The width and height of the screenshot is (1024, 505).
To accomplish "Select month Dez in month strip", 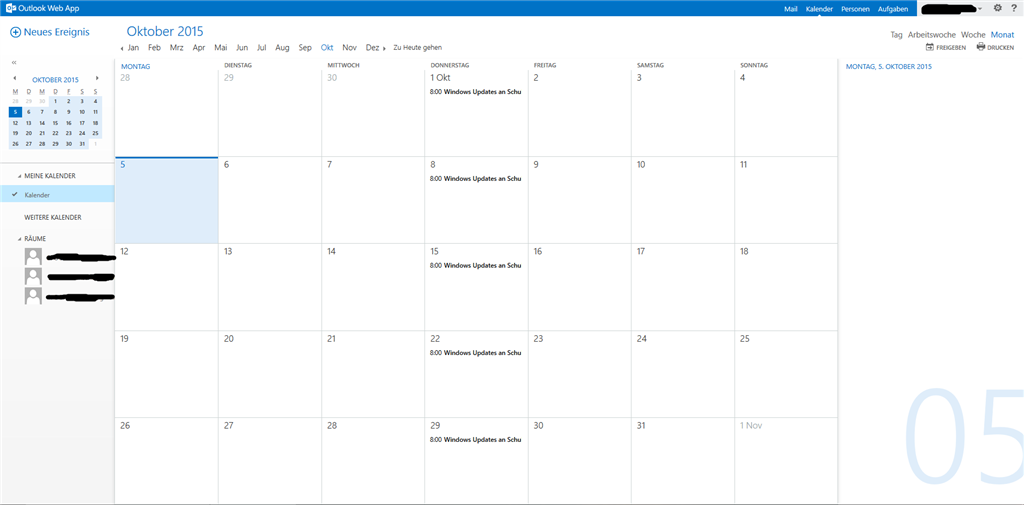I will [x=372, y=48].
